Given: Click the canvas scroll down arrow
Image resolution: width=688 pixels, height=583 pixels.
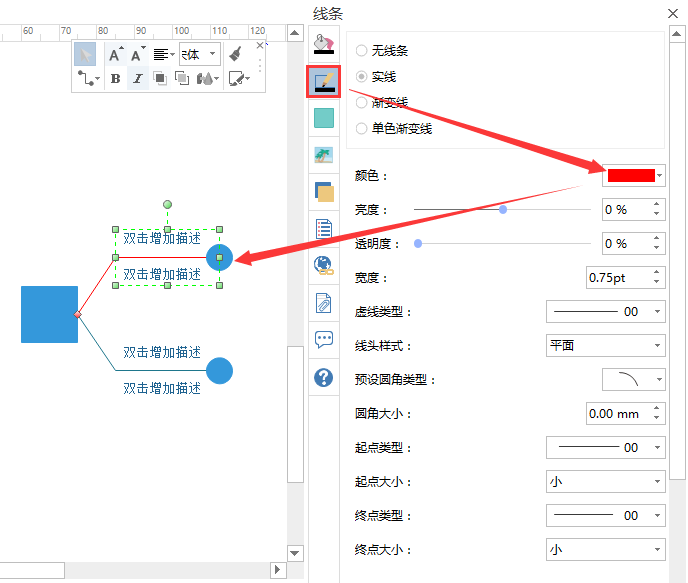Looking at the screenshot, I should [x=295, y=553].
